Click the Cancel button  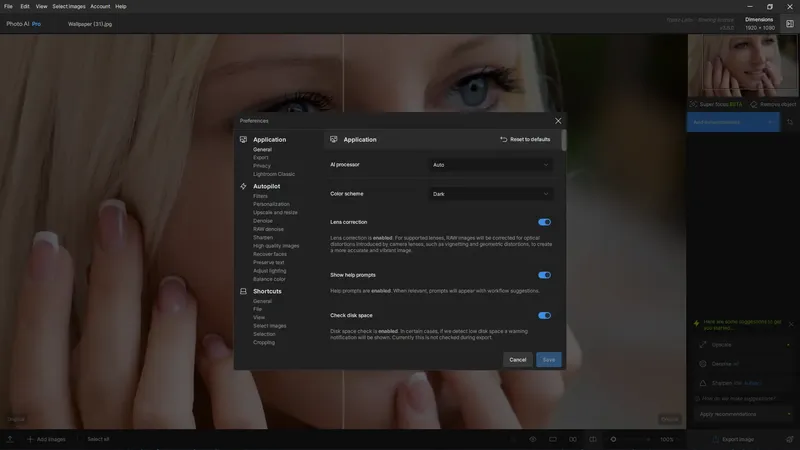click(x=517, y=360)
